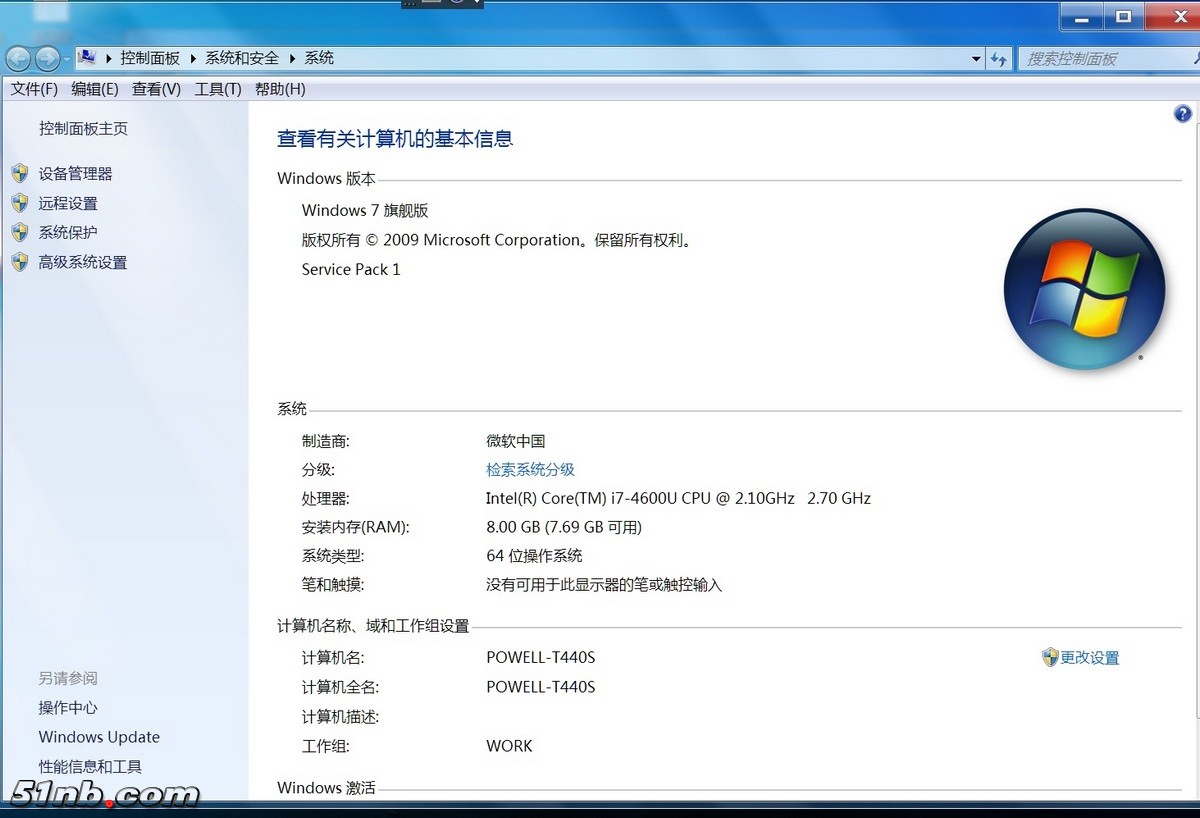Click shield icon next to 远程设置
Viewport: 1200px width, 818px height.
(20, 203)
